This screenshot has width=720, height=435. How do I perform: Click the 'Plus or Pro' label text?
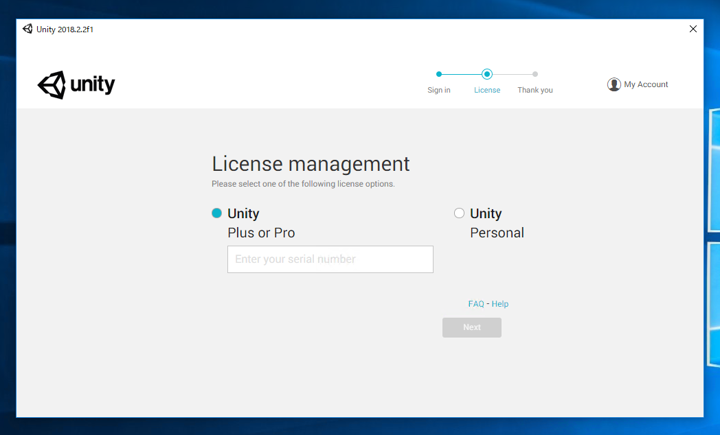(261, 233)
